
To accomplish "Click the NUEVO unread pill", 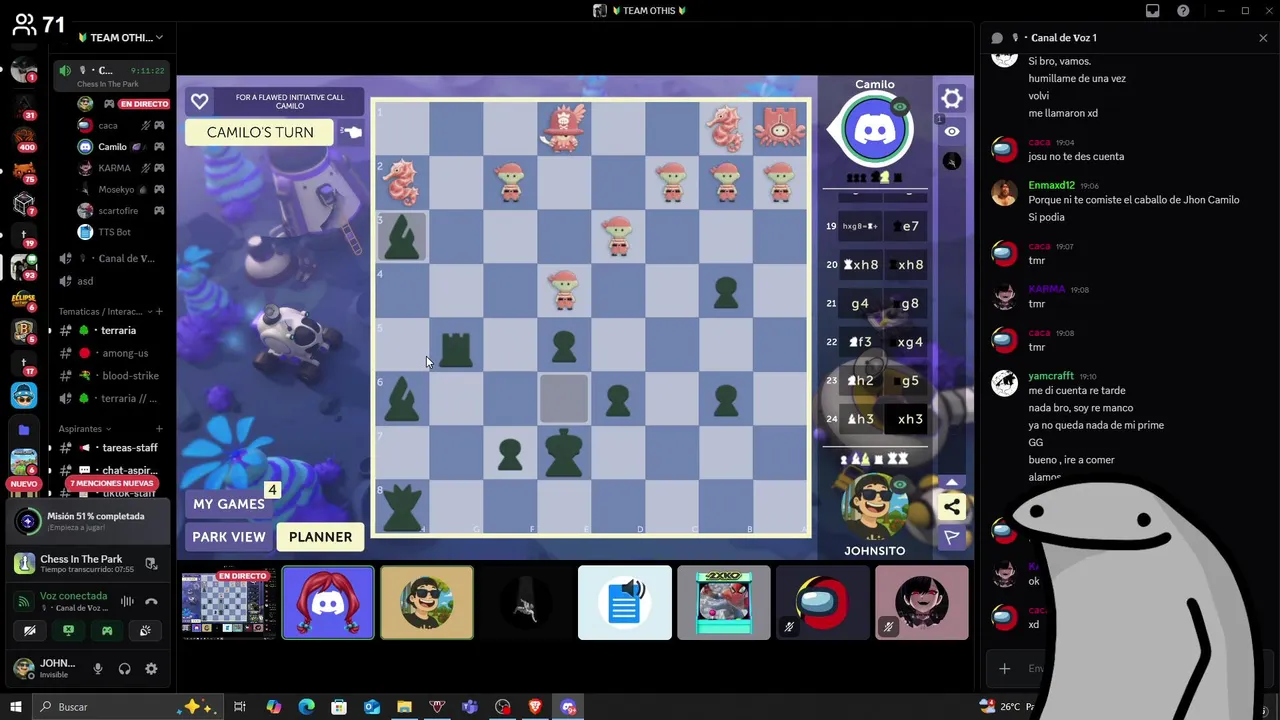I will coord(23,483).
